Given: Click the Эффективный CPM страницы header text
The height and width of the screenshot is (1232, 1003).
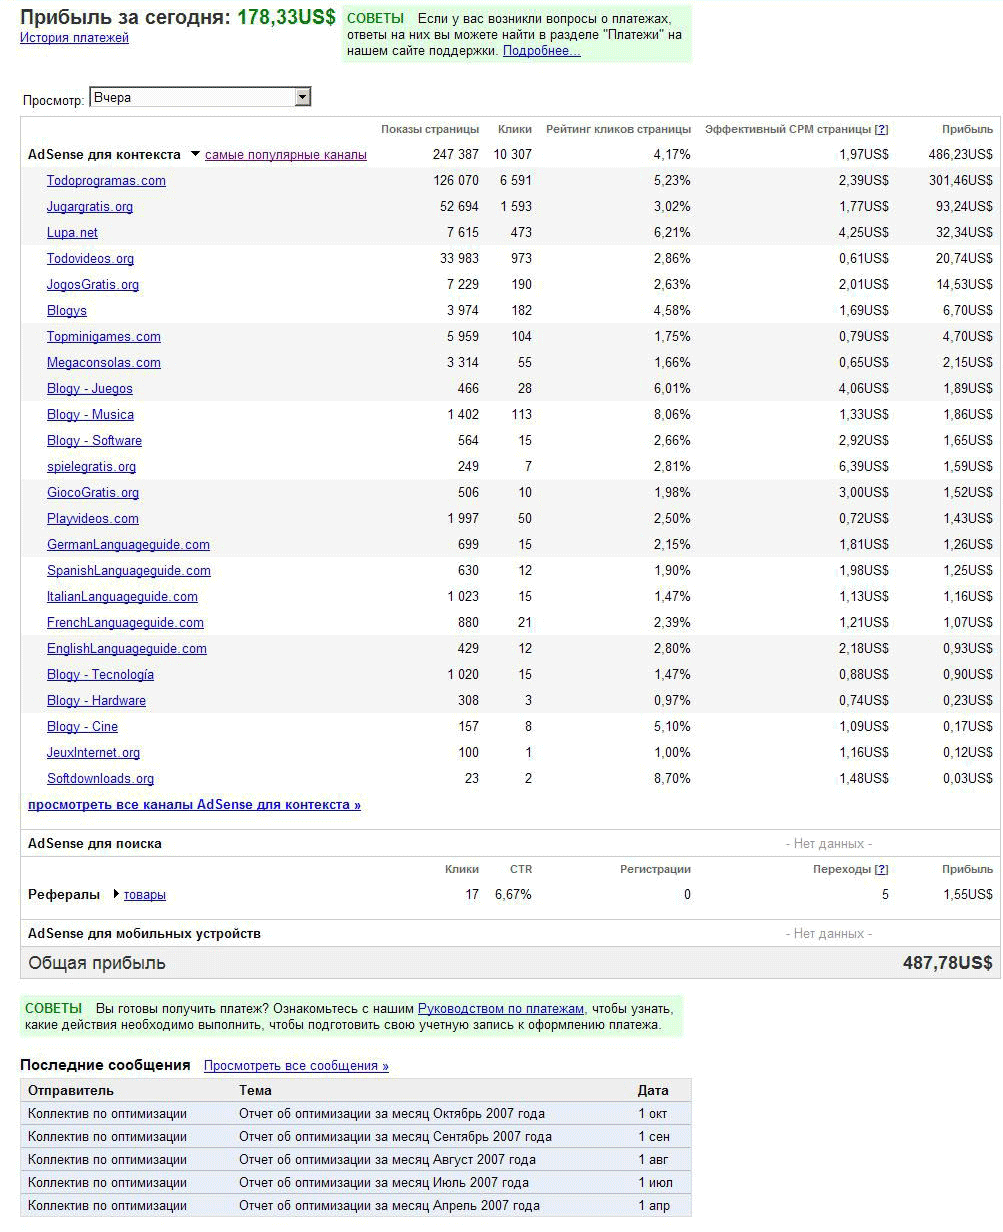Looking at the screenshot, I should click(787, 129).
